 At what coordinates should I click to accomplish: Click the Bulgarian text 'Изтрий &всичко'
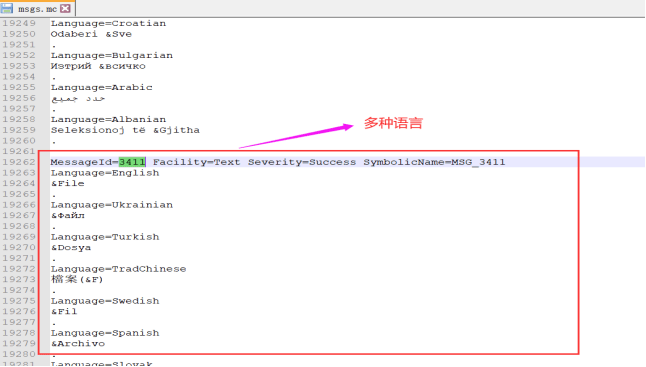tap(98, 66)
